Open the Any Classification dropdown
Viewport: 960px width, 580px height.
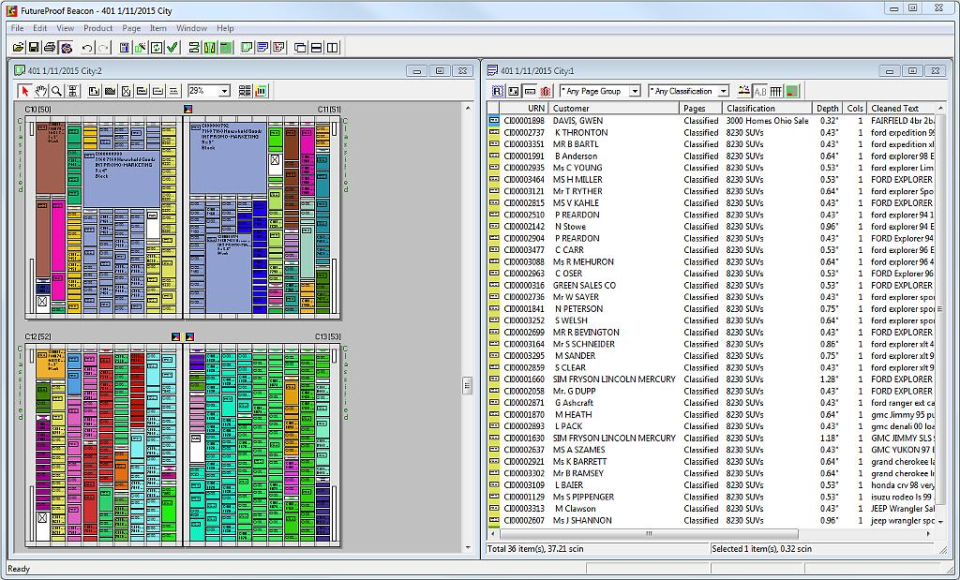pyautogui.click(x=723, y=91)
